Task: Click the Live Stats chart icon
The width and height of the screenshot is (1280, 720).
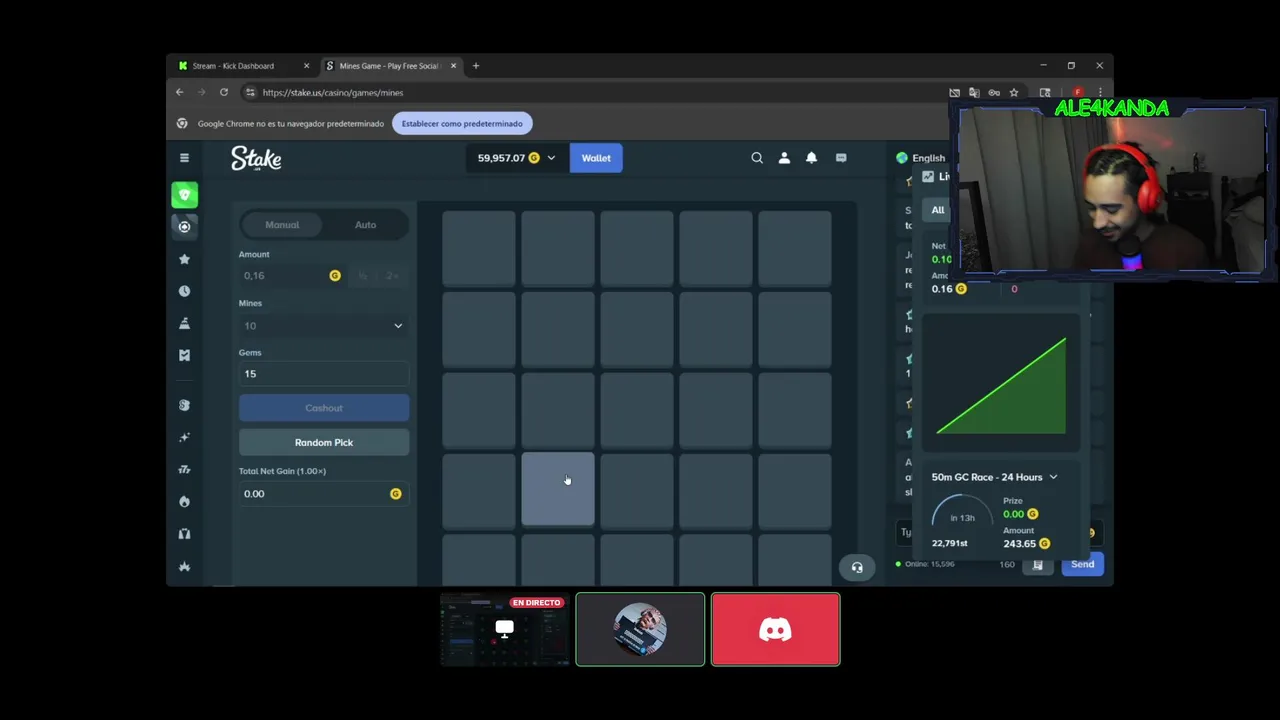Action: [928, 176]
